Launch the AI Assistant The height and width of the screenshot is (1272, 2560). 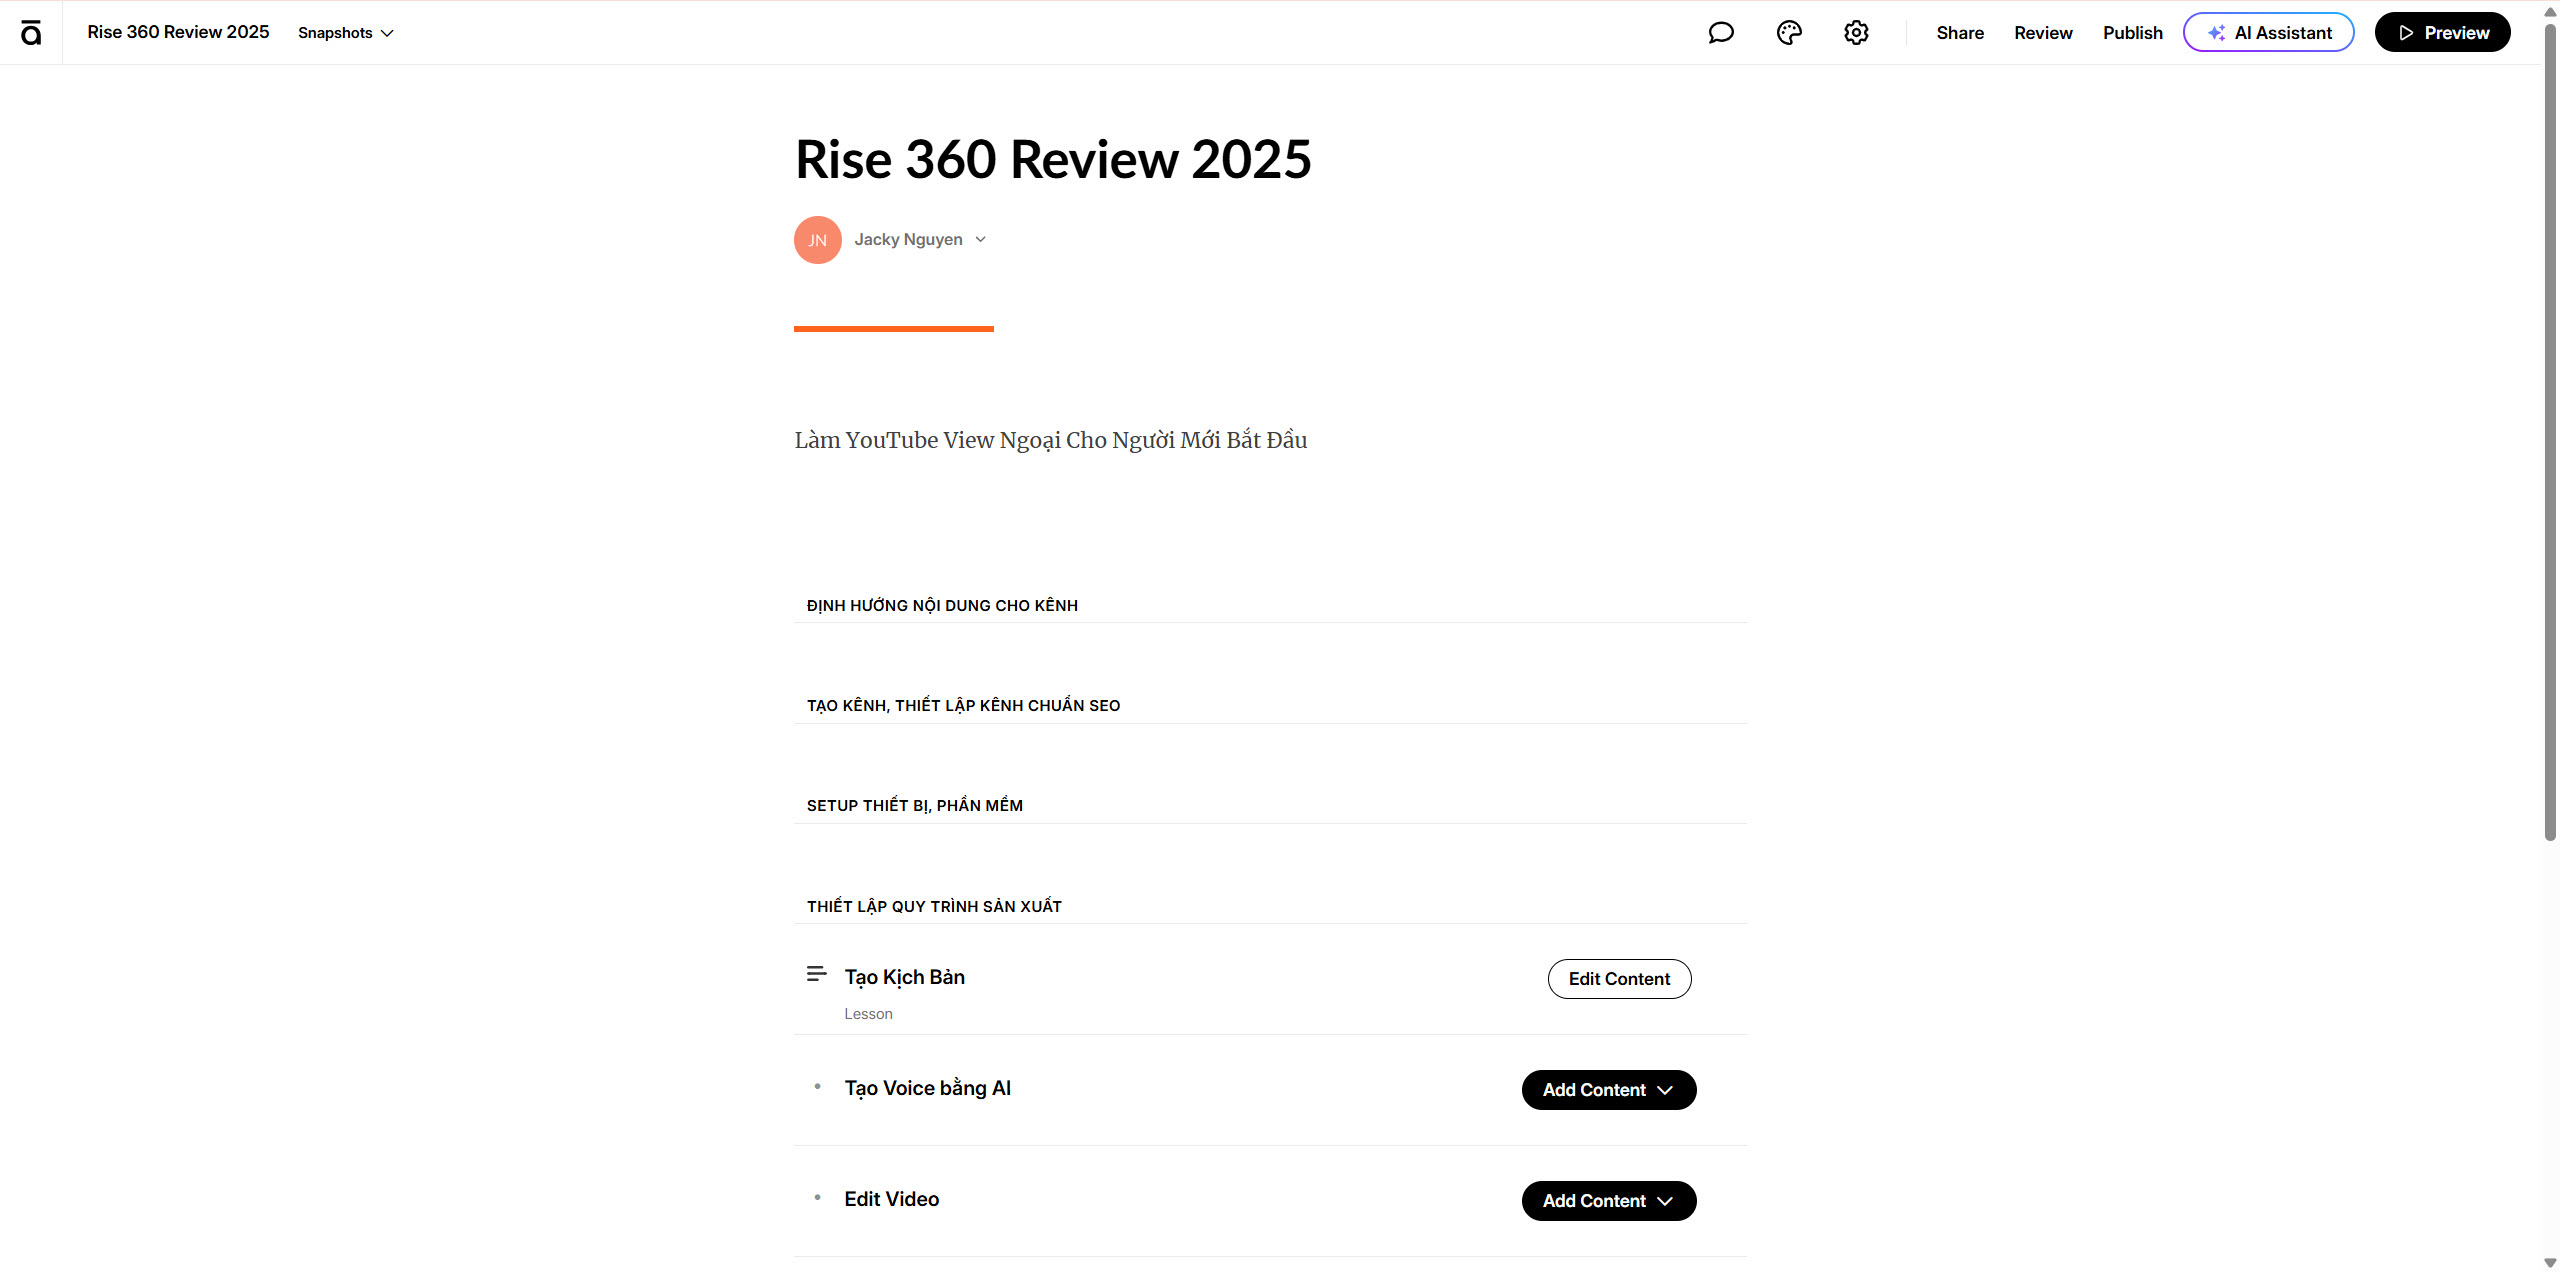[x=2268, y=33]
